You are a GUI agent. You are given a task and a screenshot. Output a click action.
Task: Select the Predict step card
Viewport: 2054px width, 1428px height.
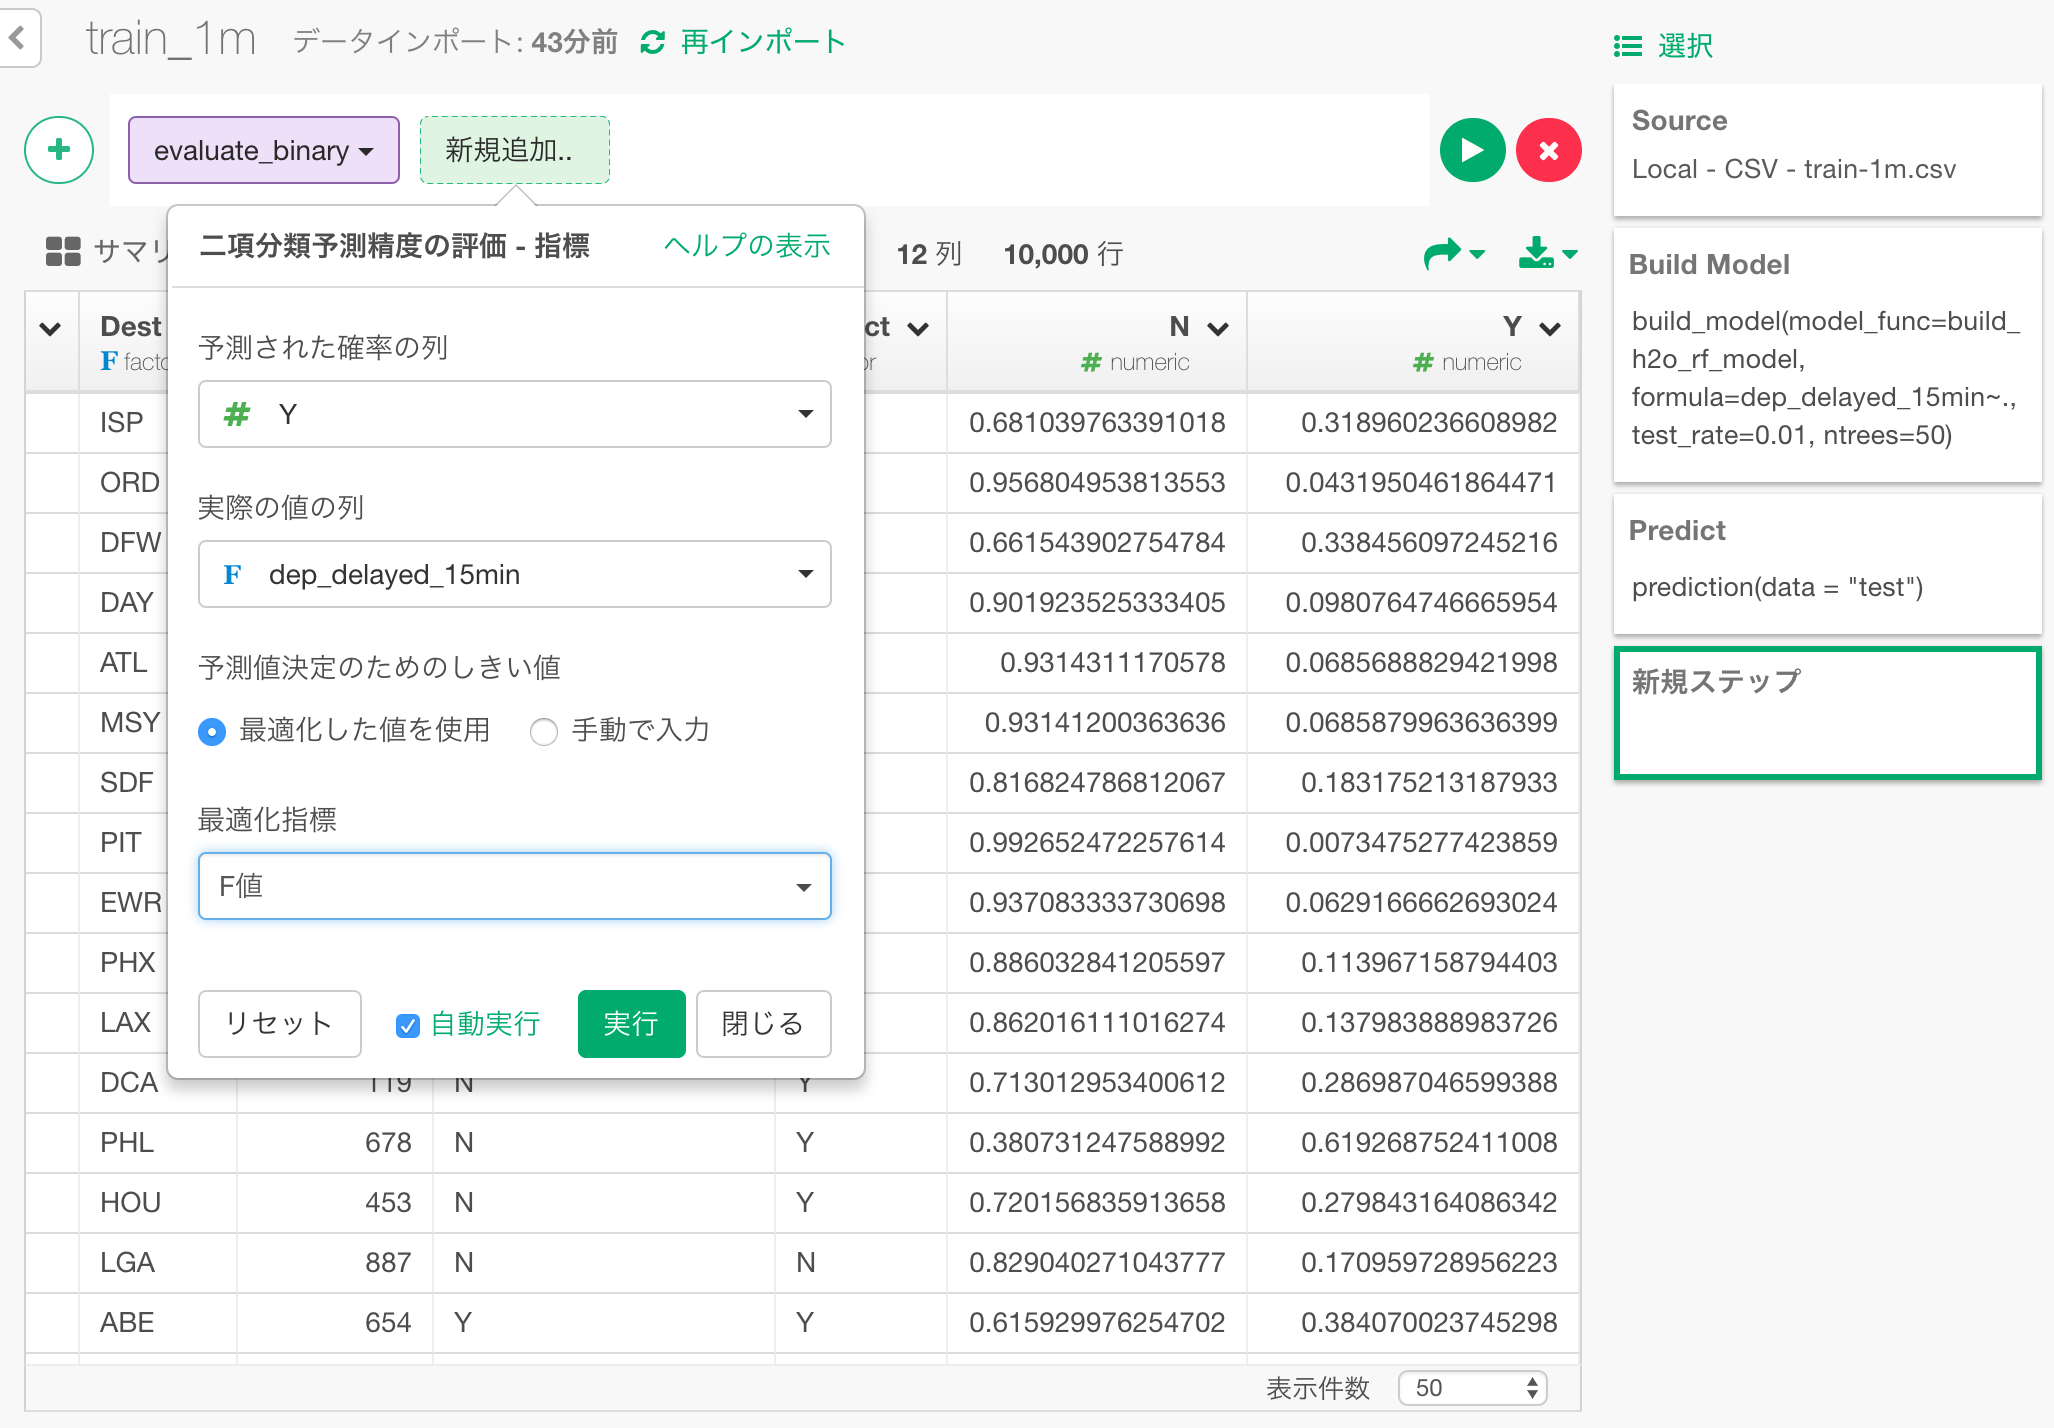pos(1826,562)
